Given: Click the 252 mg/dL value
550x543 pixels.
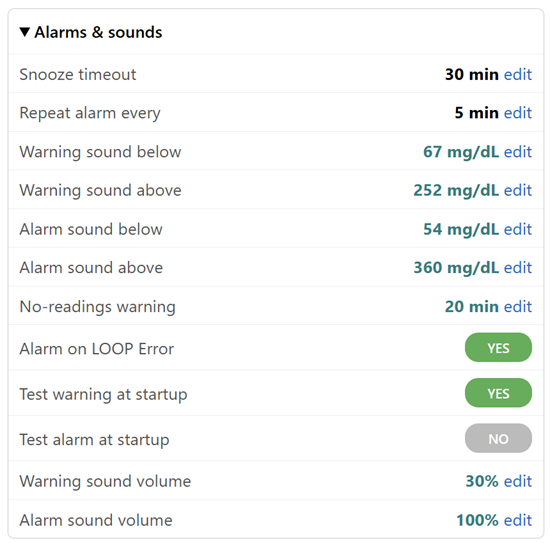Looking at the screenshot, I should tap(456, 191).
